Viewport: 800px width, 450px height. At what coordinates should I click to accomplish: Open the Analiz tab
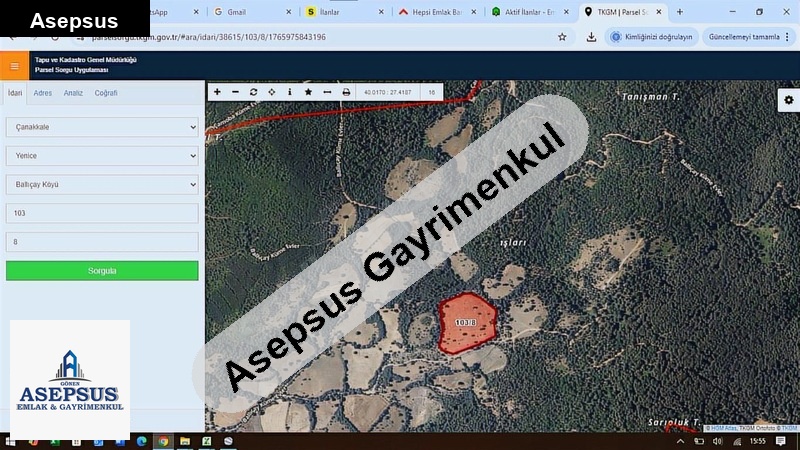73,93
